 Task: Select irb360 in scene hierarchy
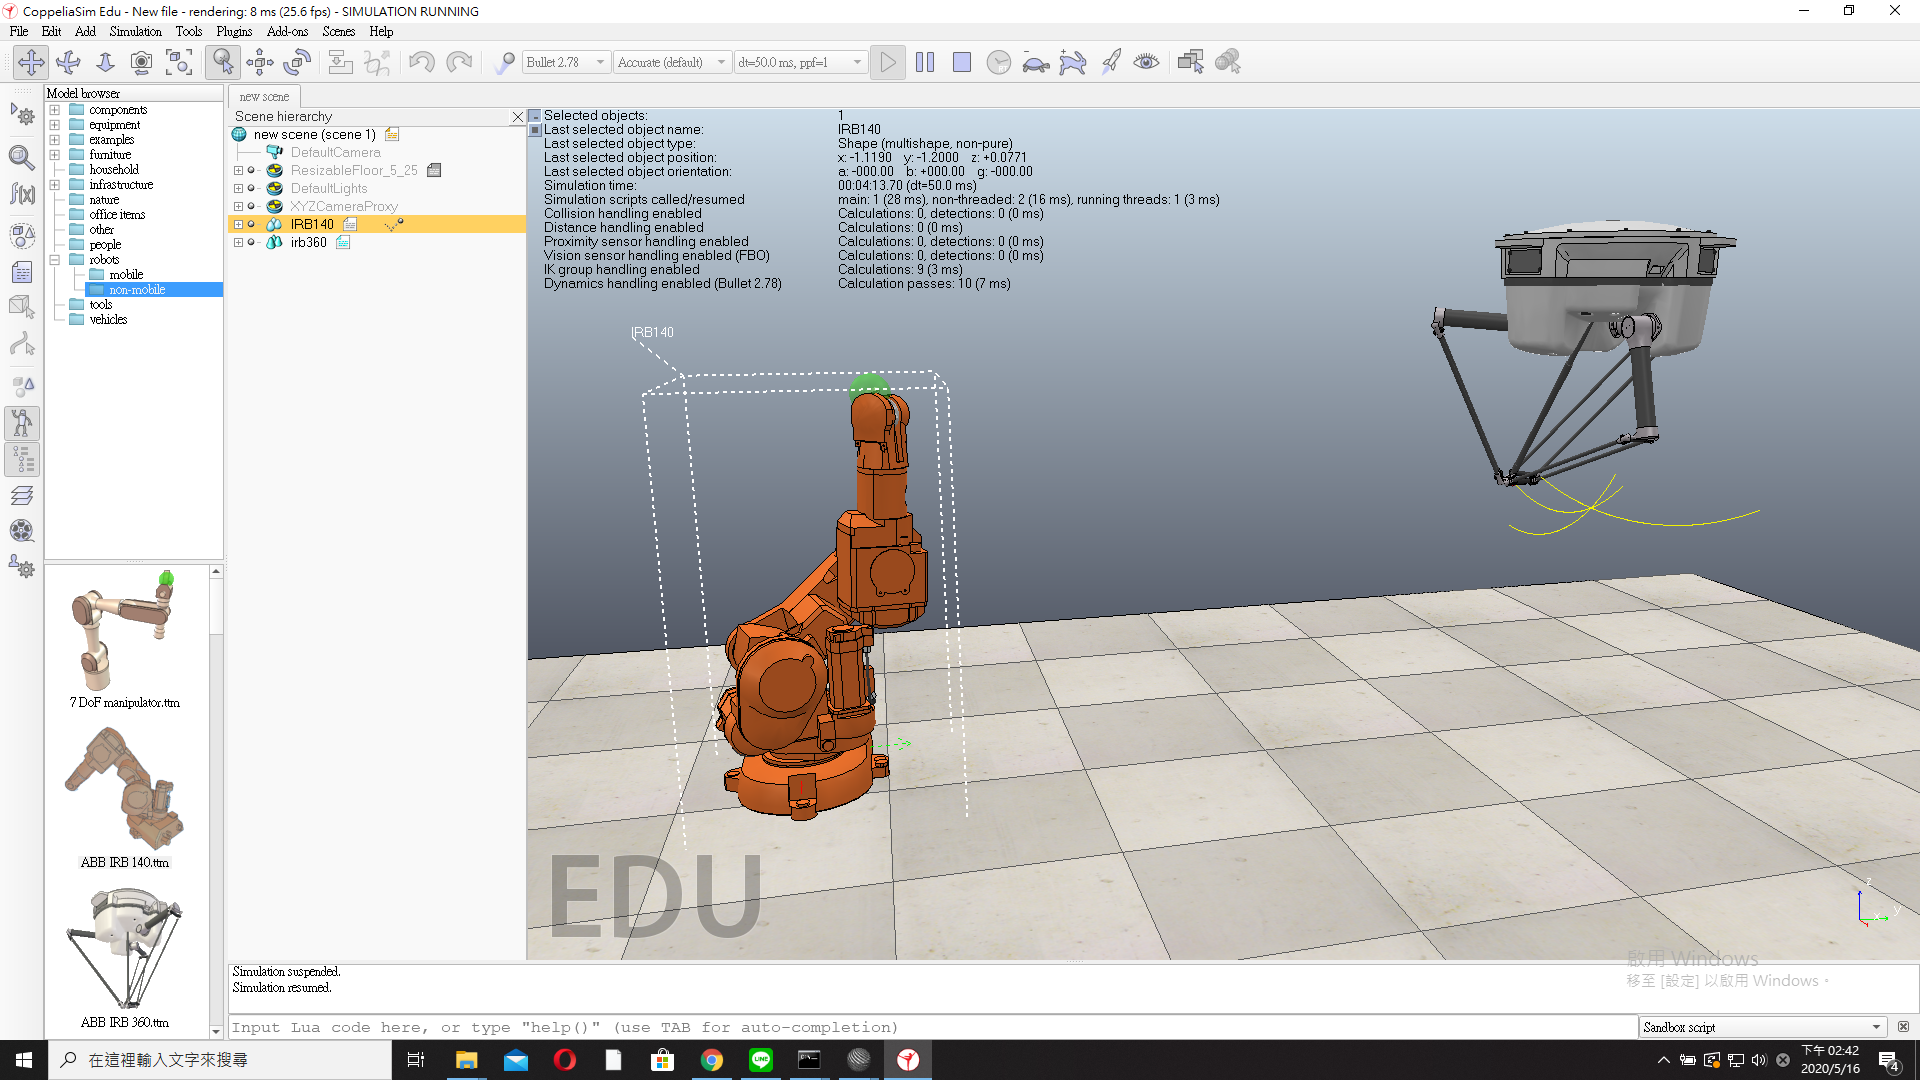(x=308, y=243)
